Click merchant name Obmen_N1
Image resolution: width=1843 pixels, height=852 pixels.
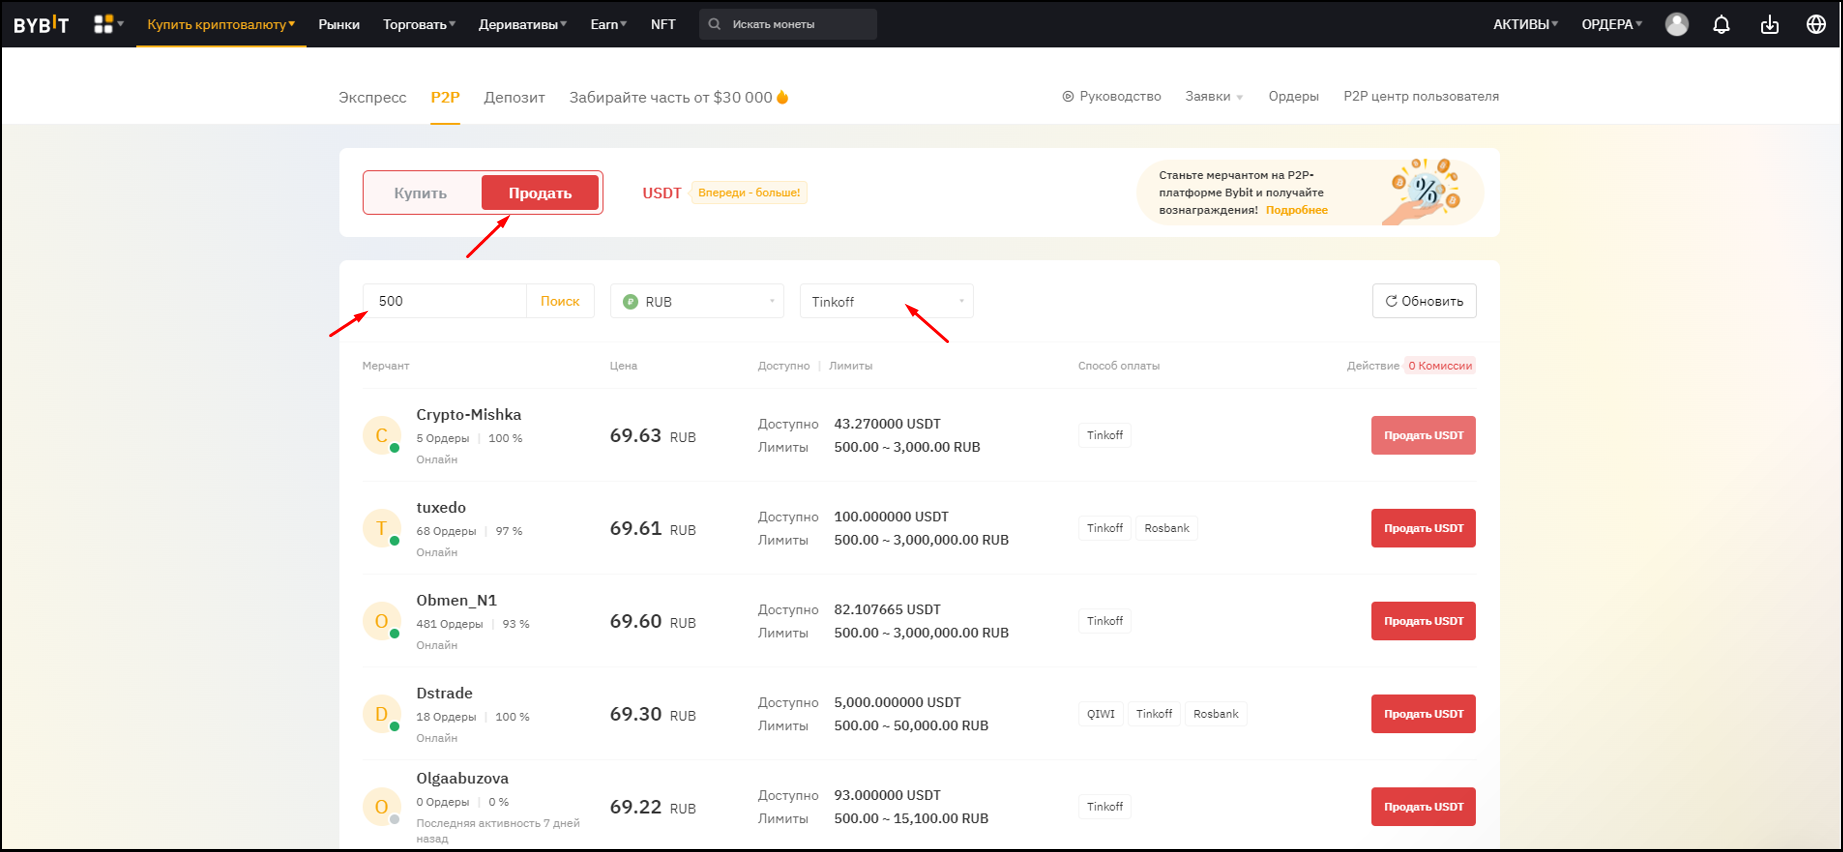pyautogui.click(x=457, y=600)
